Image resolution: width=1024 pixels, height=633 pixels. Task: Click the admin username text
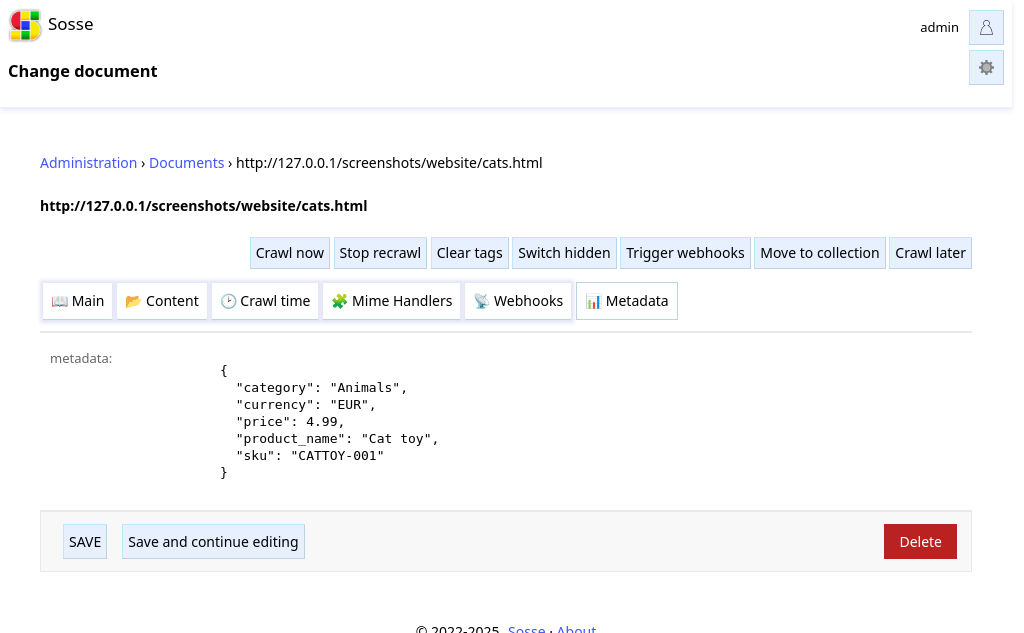[939, 27]
